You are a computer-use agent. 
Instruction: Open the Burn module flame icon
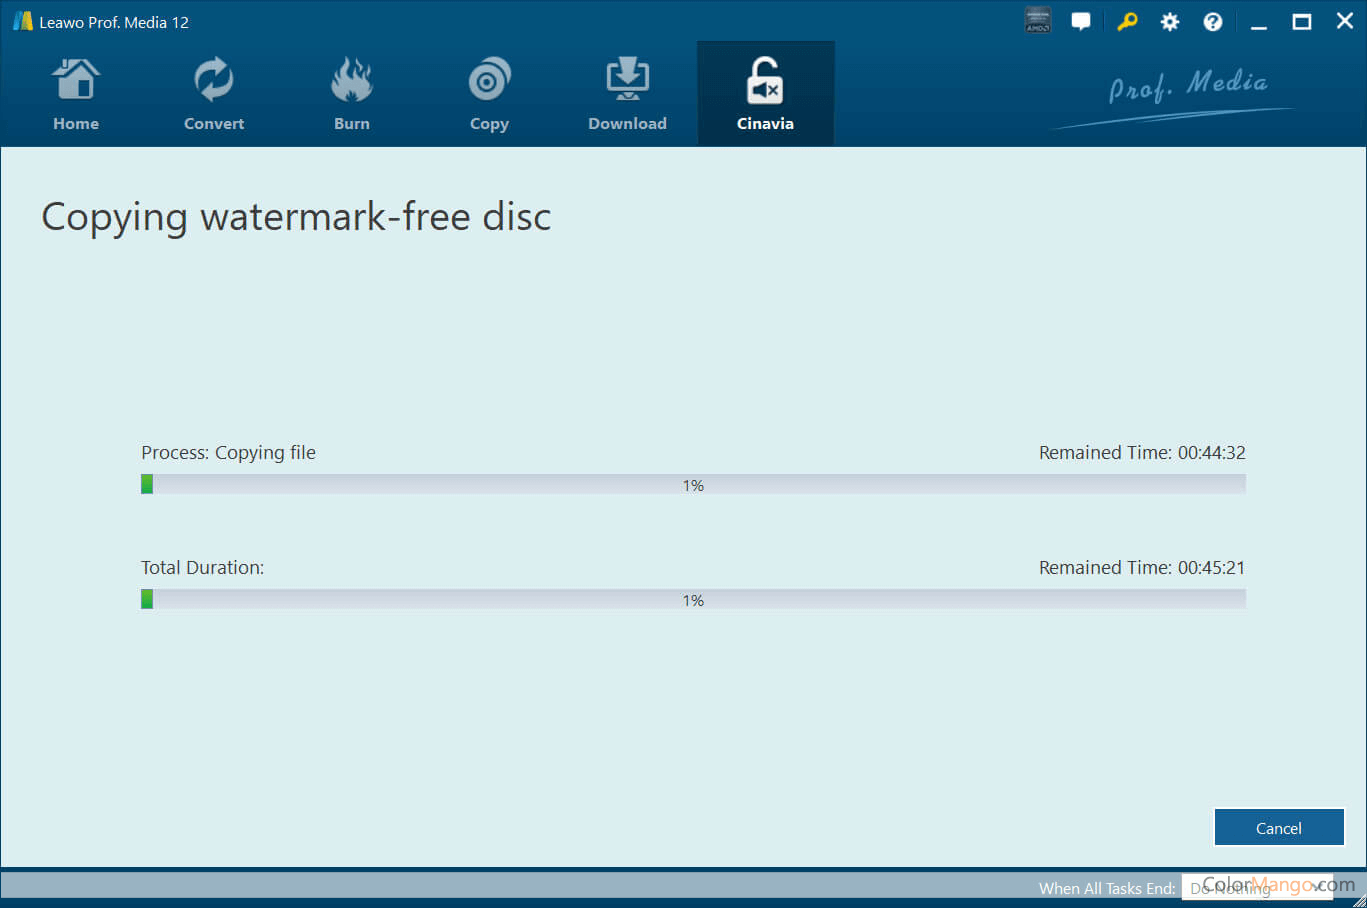(x=352, y=82)
